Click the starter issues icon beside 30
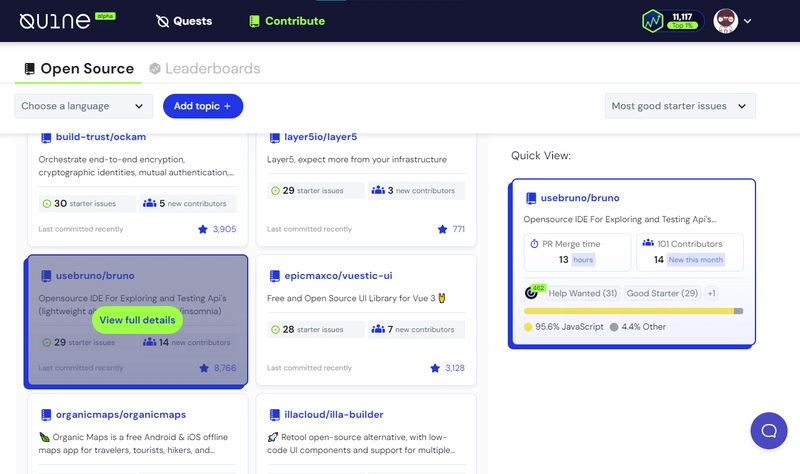Viewport: 800px width, 474px height. tap(46, 204)
